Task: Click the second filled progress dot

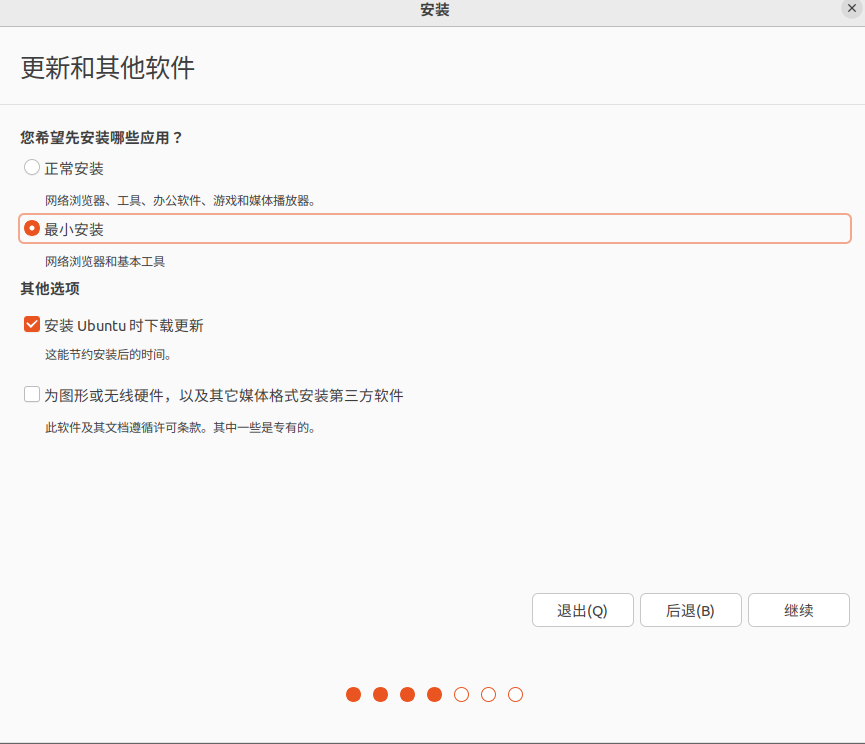Action: [x=381, y=694]
